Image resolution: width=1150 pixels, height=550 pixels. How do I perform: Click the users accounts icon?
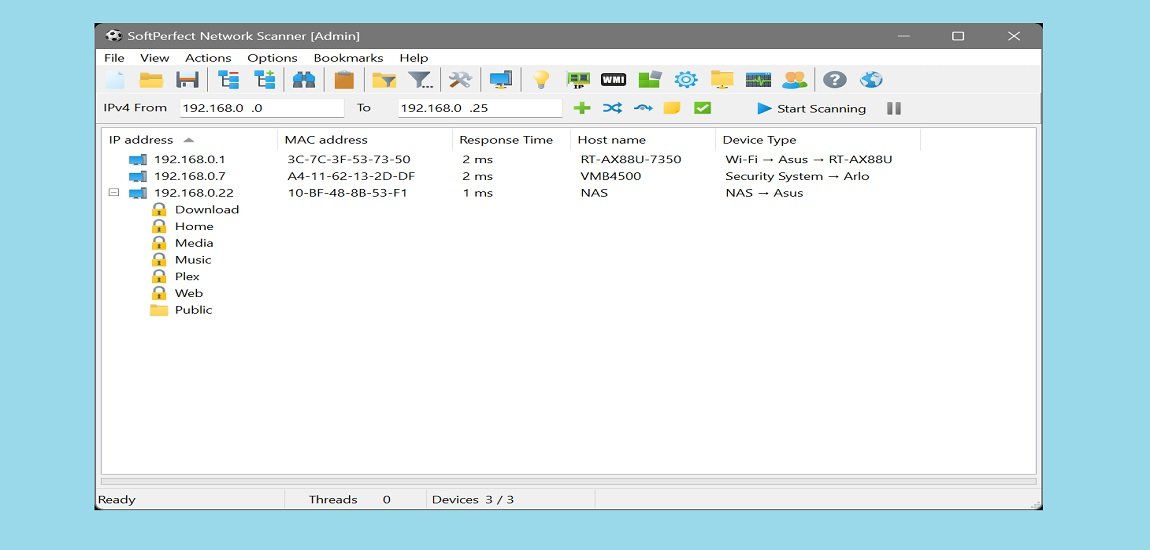[794, 80]
